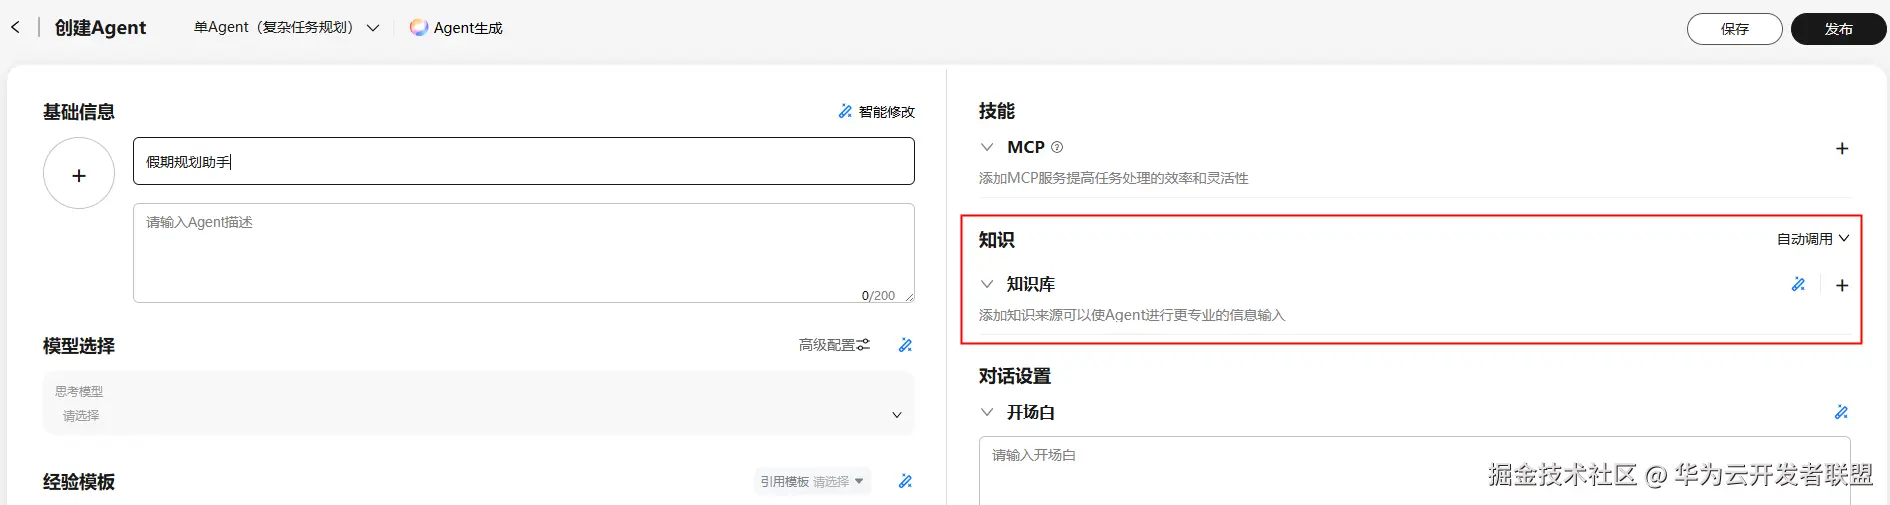Viewport: 1890px width, 505px height.
Task: Click the magic-pen icon in 知识库 row
Action: [x=1798, y=285]
